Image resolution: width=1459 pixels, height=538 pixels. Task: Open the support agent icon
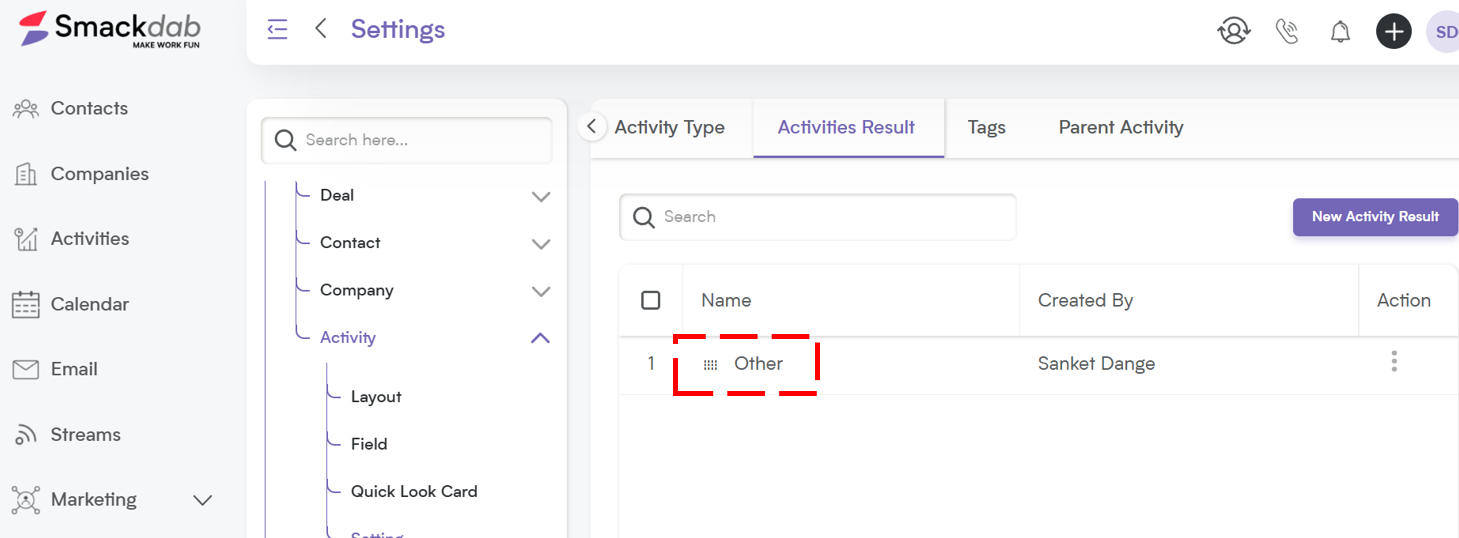(1234, 31)
